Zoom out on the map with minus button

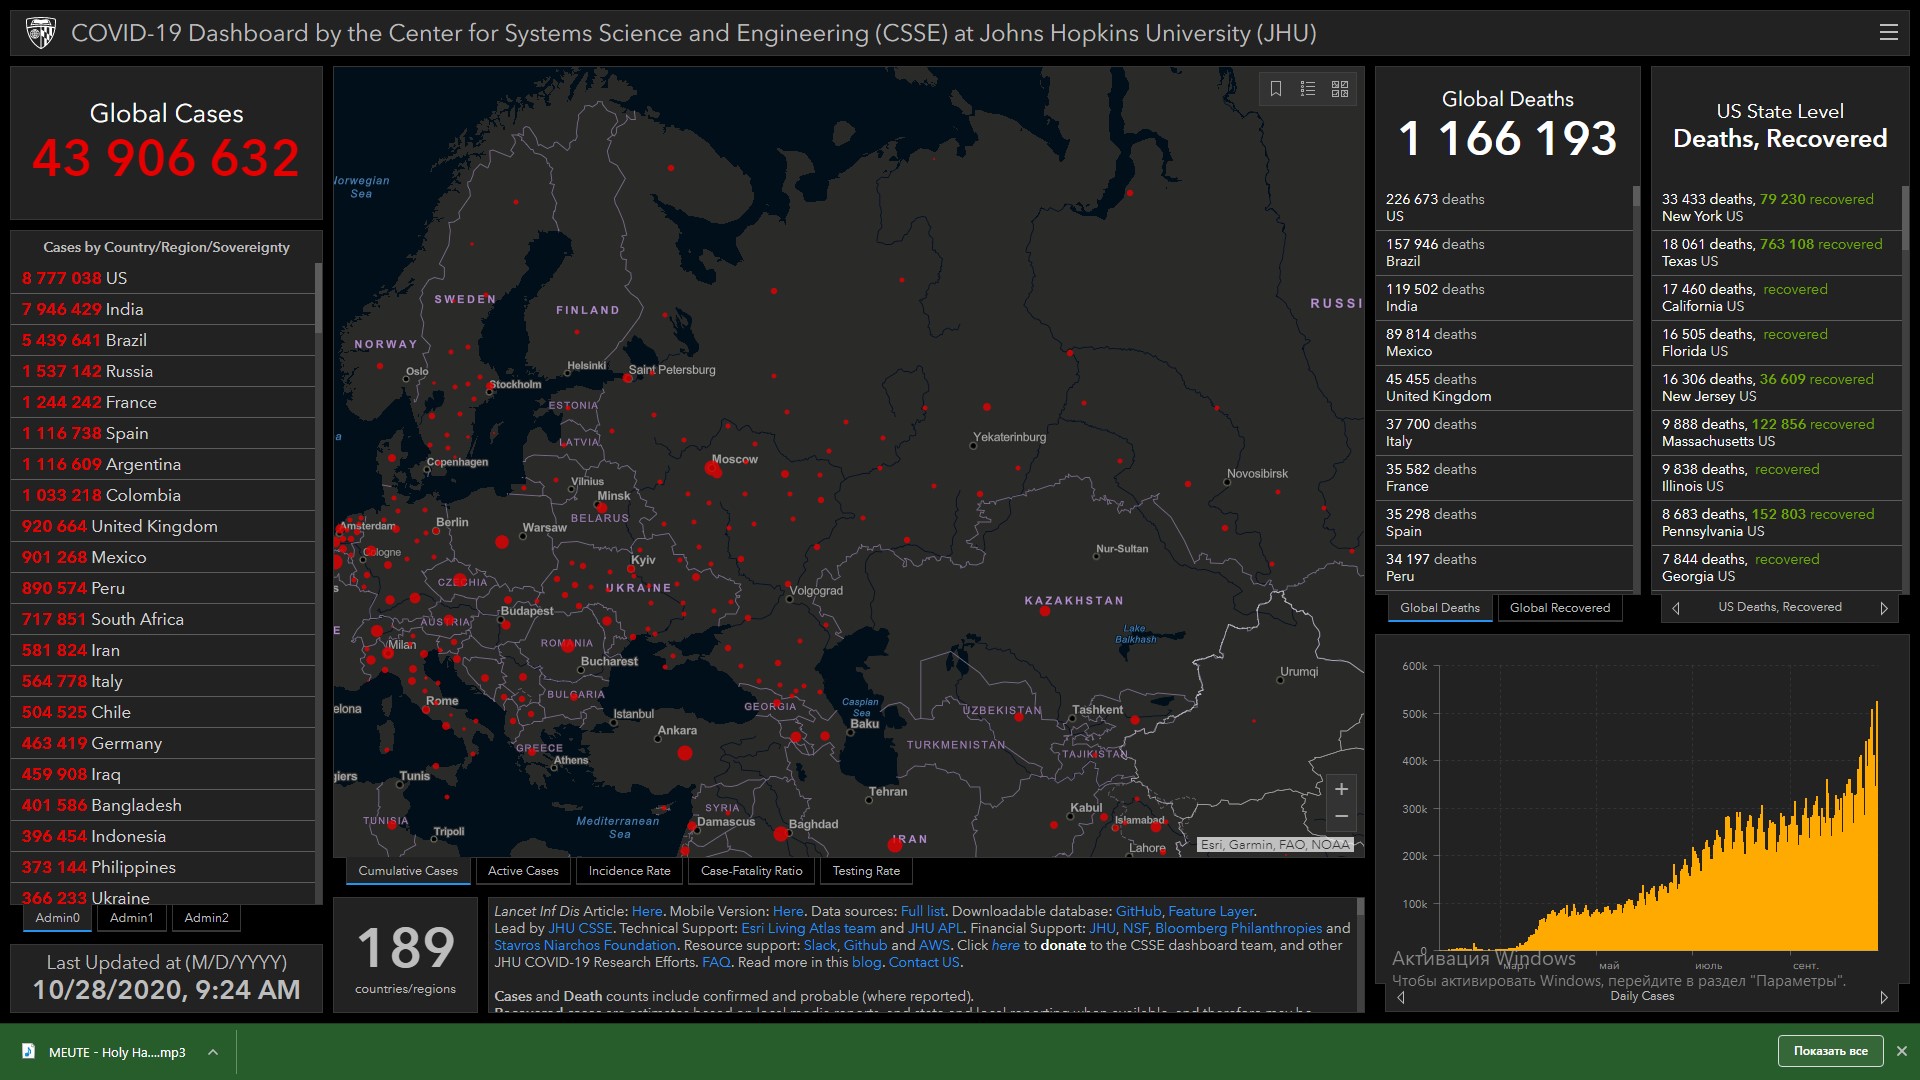click(x=1341, y=817)
